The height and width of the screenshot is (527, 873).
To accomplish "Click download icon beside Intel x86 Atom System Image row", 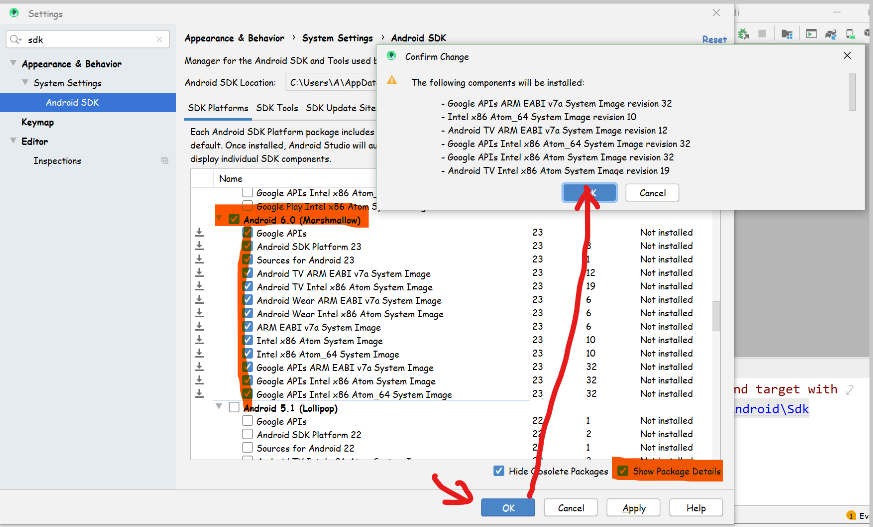I will pos(199,339).
